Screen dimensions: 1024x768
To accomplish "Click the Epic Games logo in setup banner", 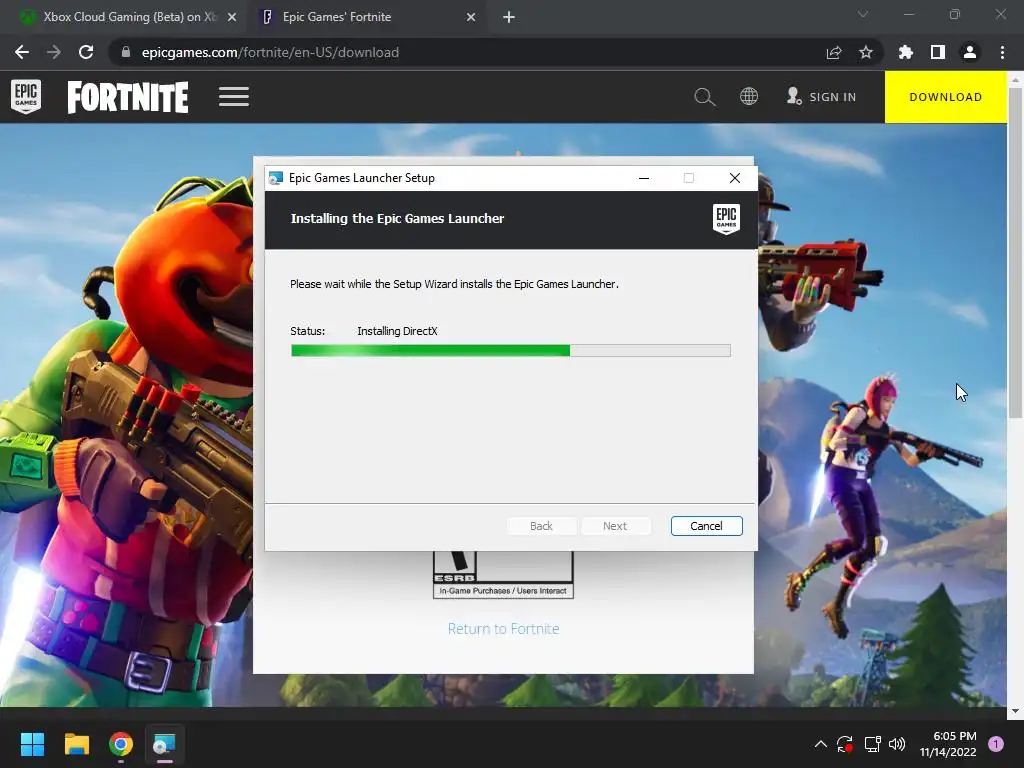I will 726,219.
